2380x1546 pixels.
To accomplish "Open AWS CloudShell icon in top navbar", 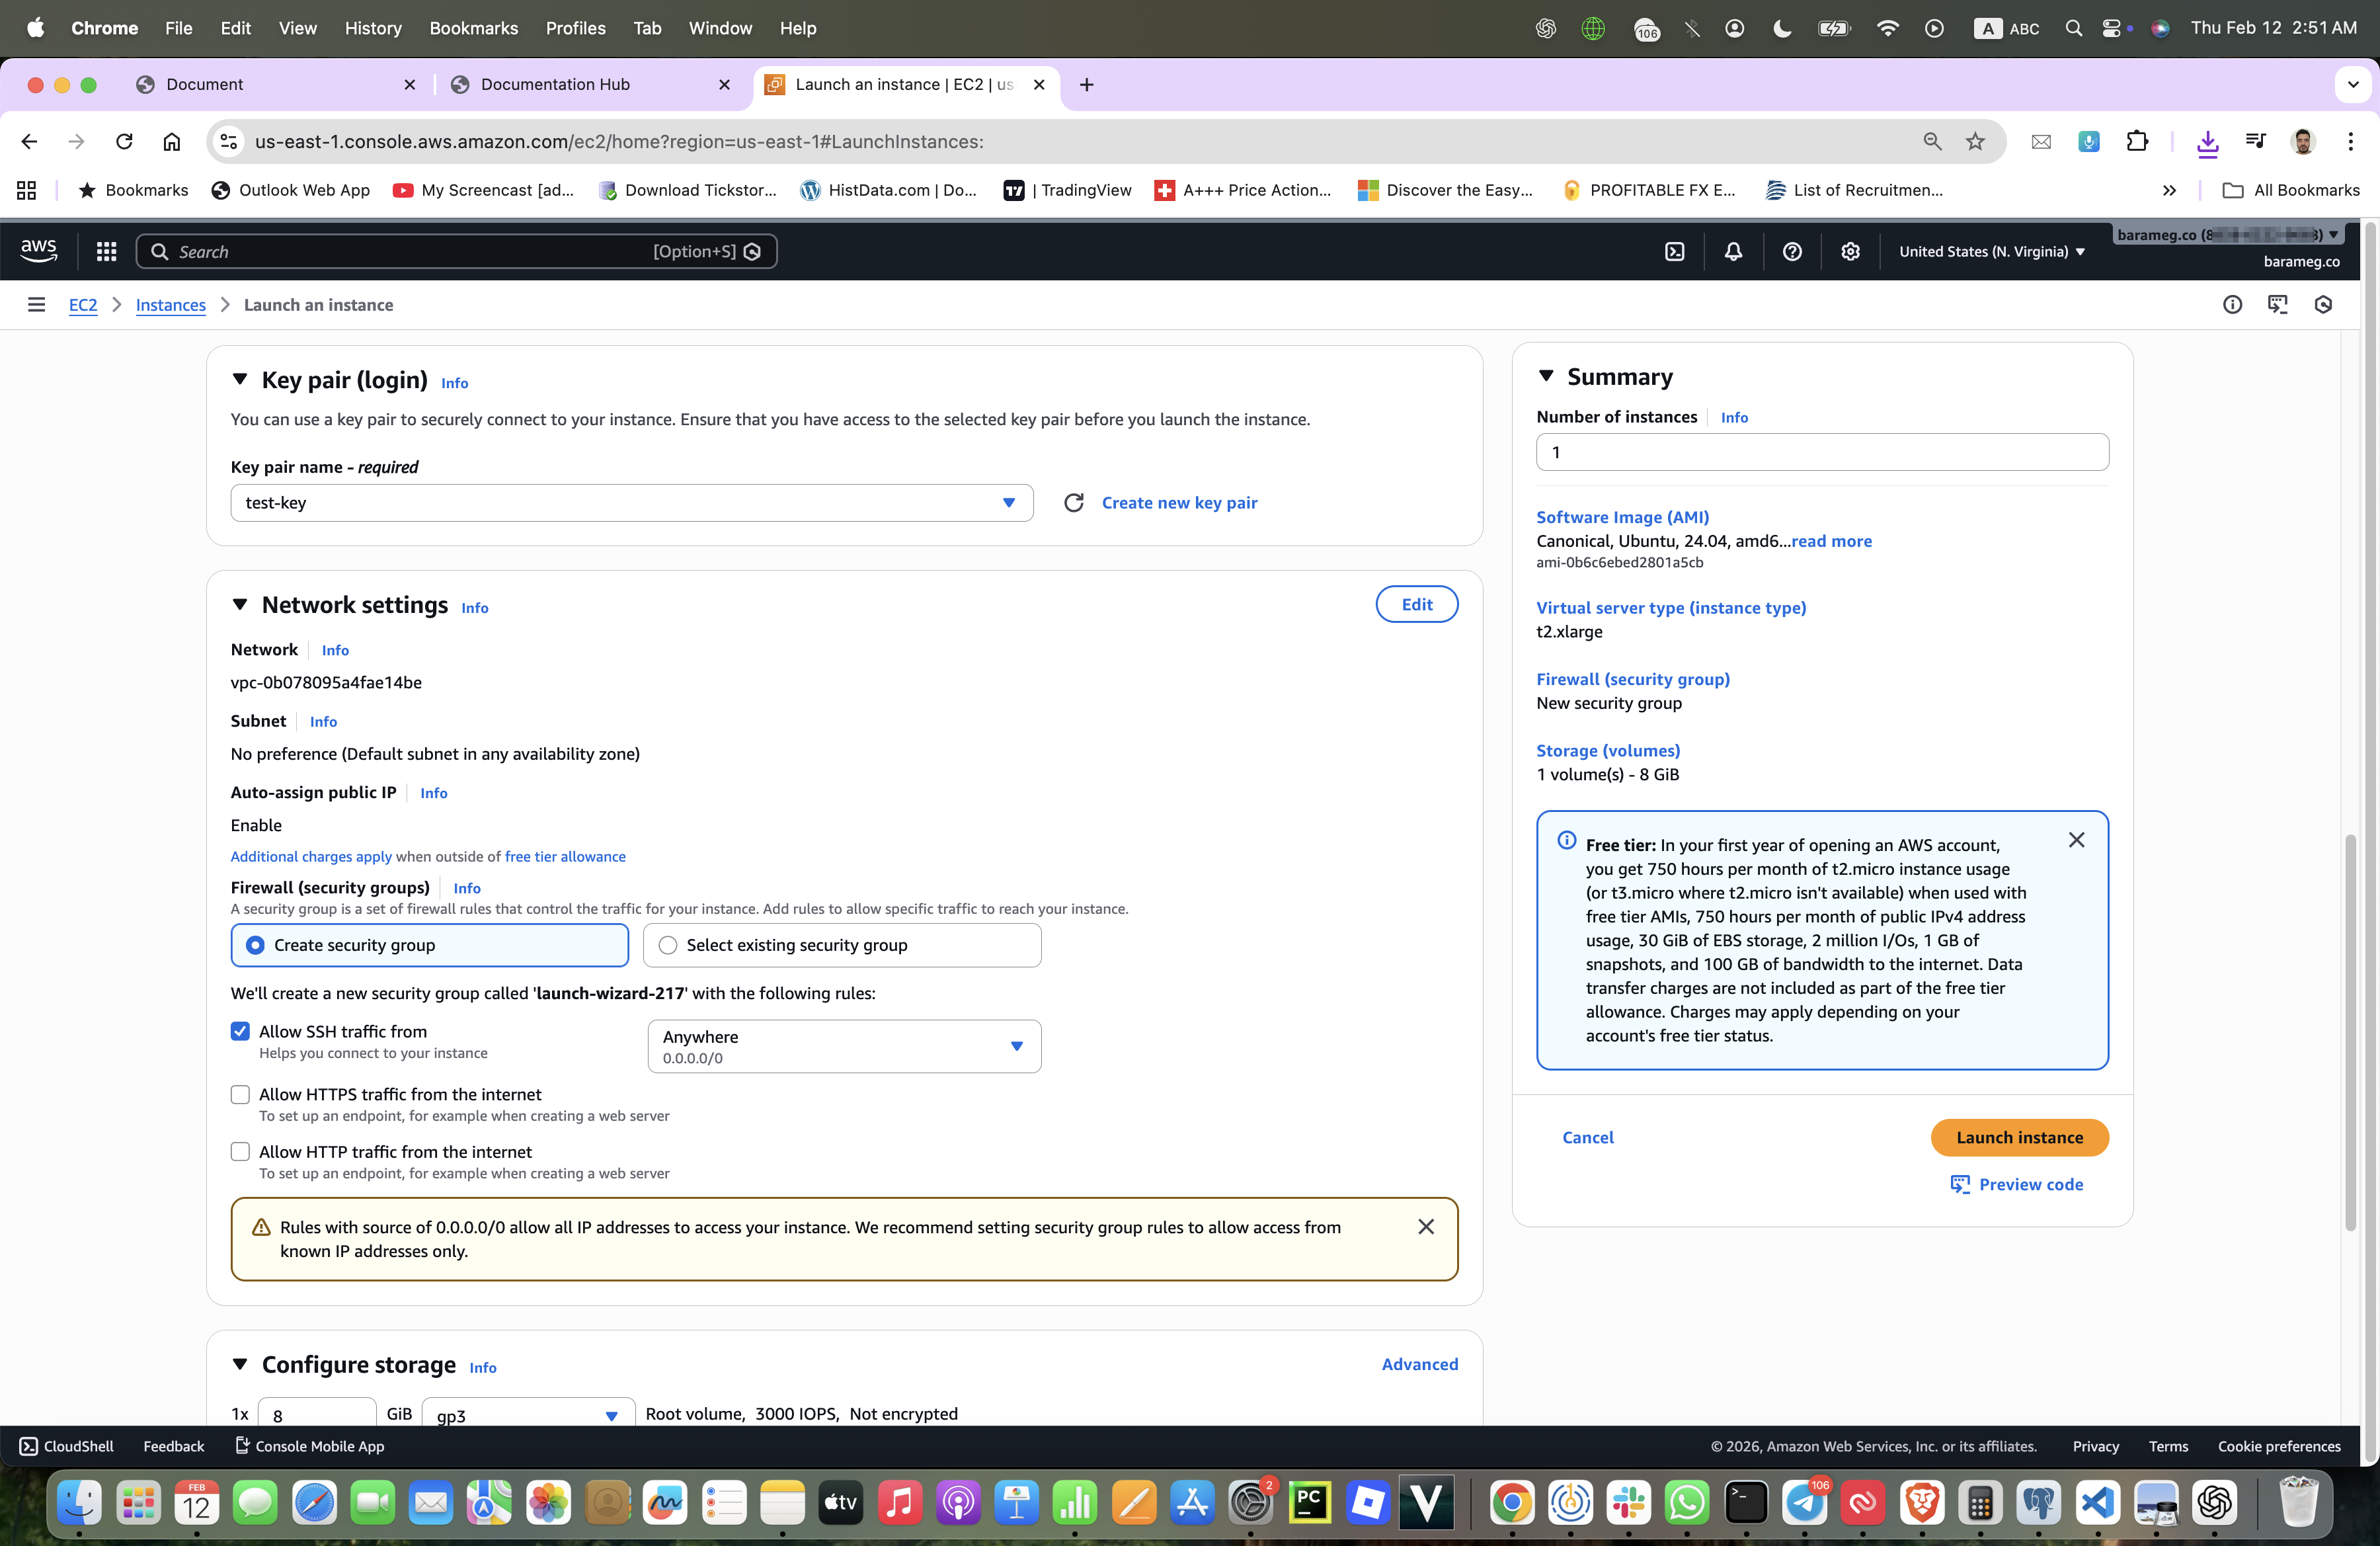I will (x=1675, y=252).
